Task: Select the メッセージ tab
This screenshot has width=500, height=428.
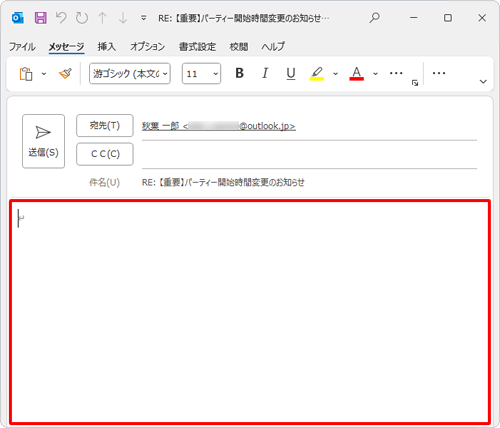Action: click(66, 46)
